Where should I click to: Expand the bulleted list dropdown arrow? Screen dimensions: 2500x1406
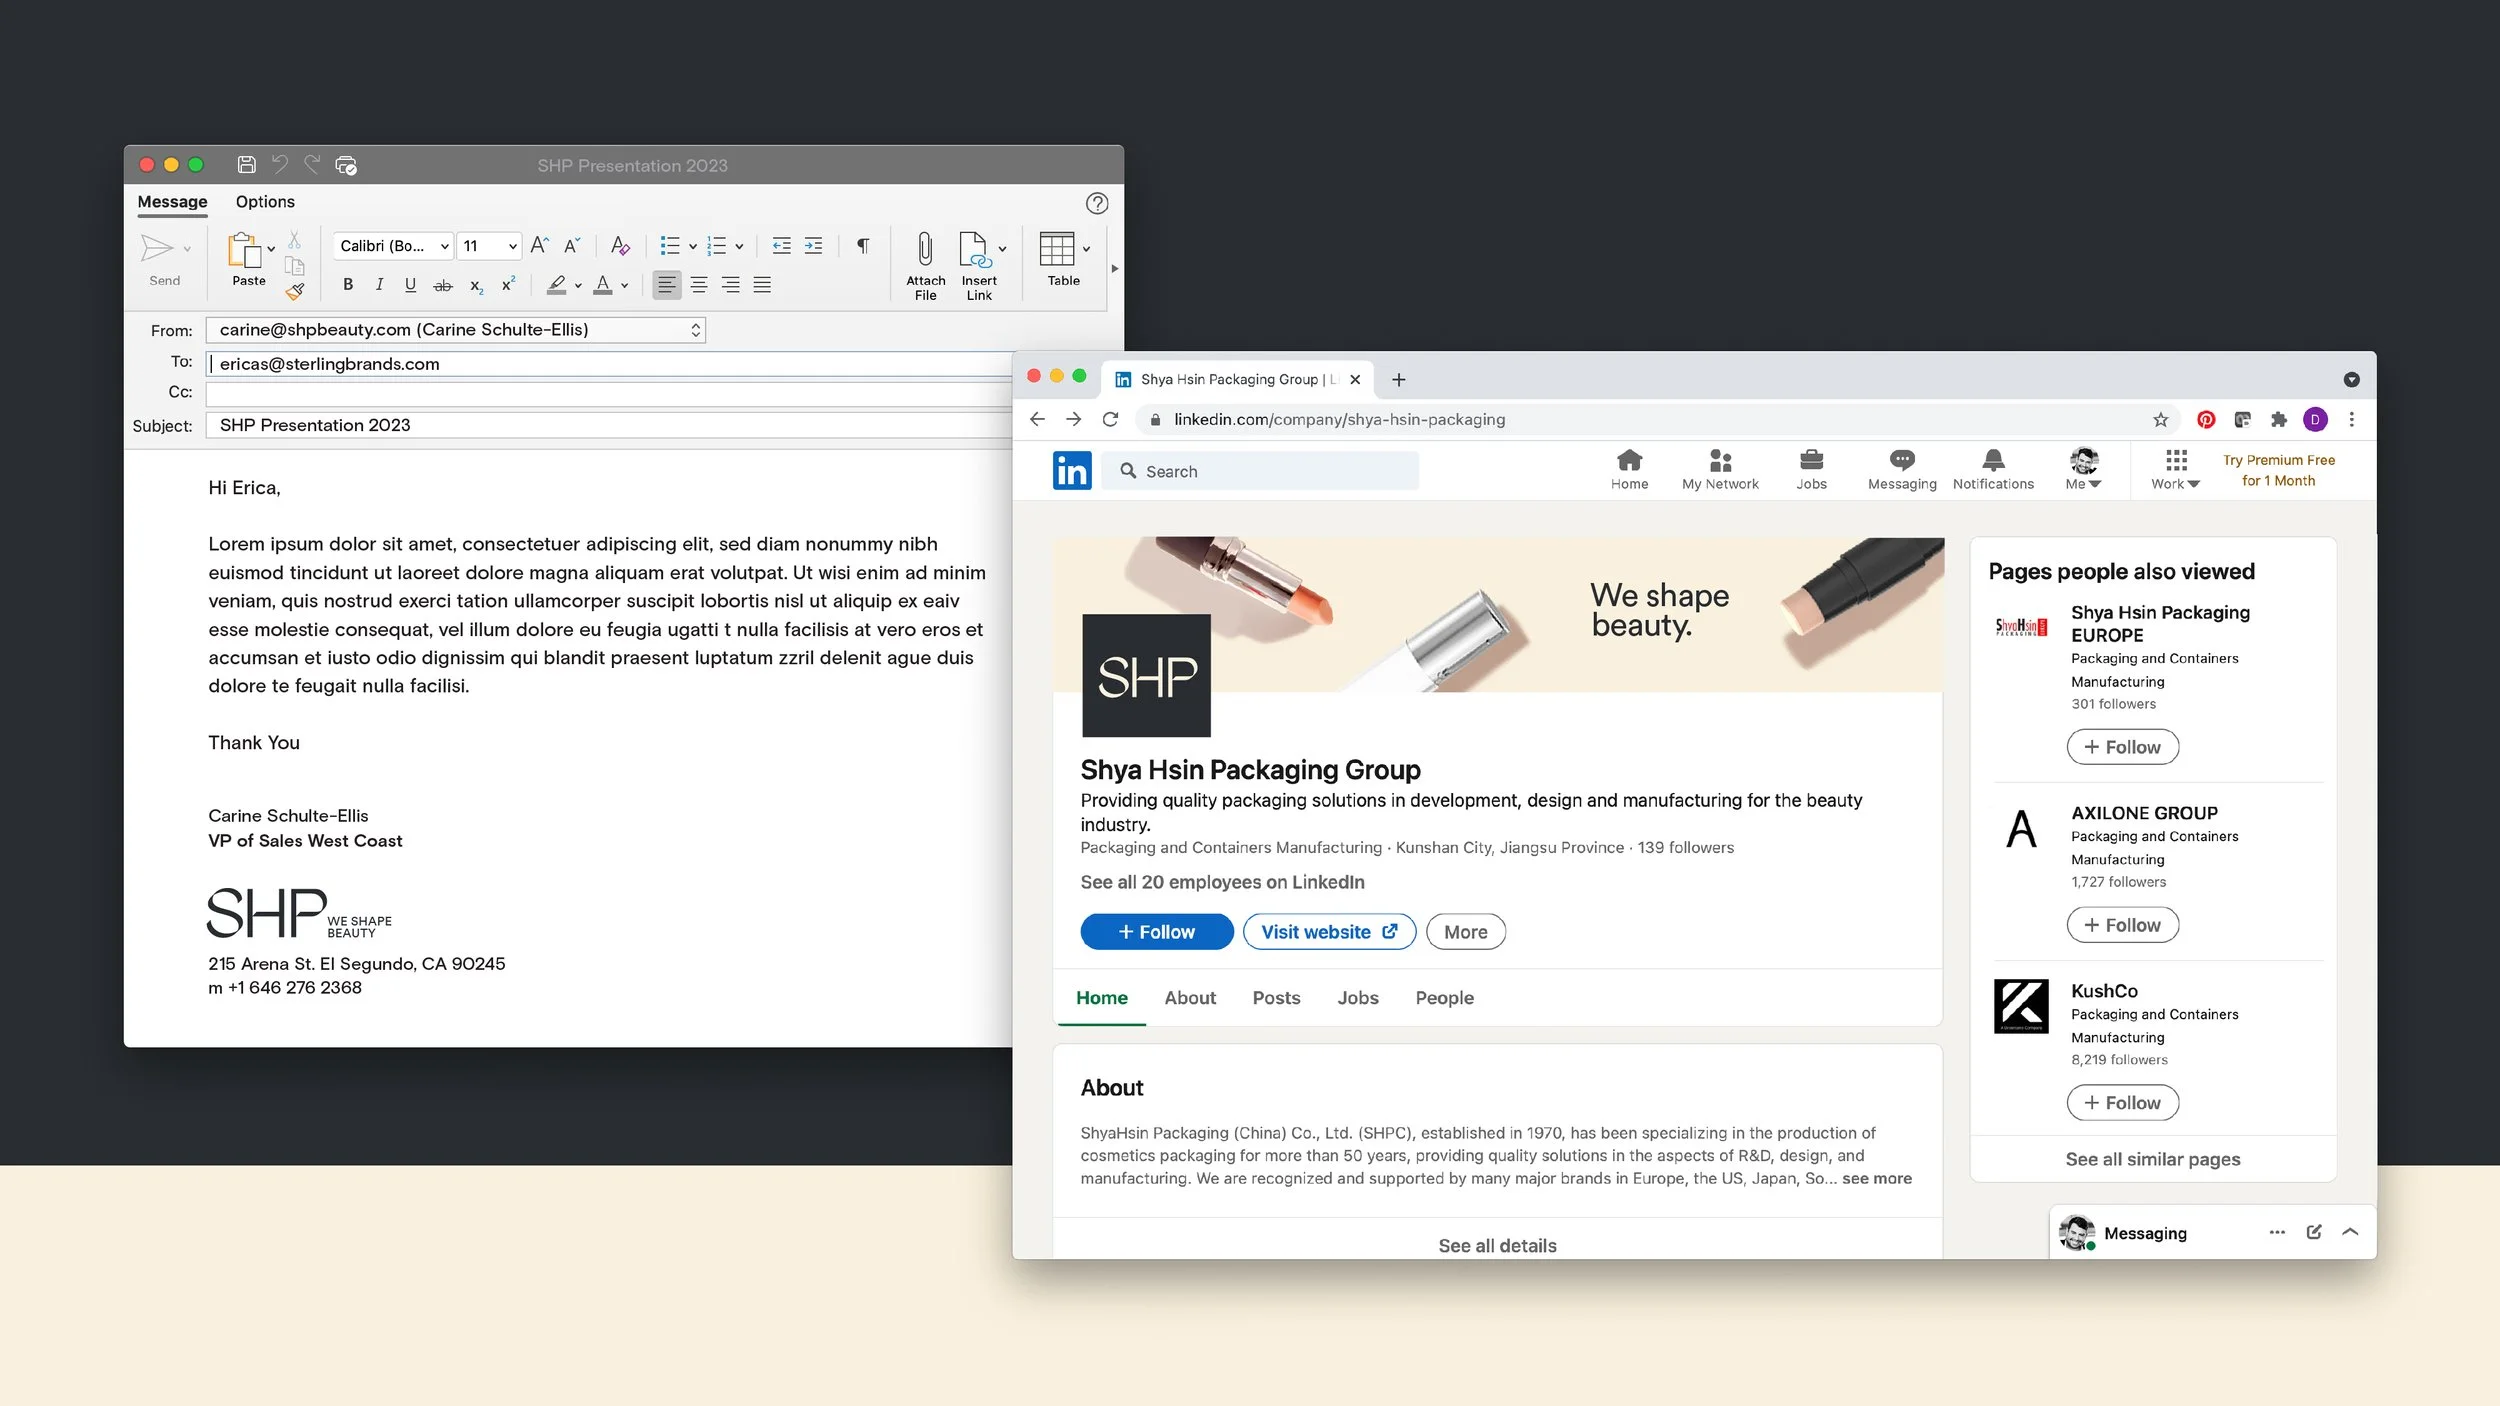(693, 247)
